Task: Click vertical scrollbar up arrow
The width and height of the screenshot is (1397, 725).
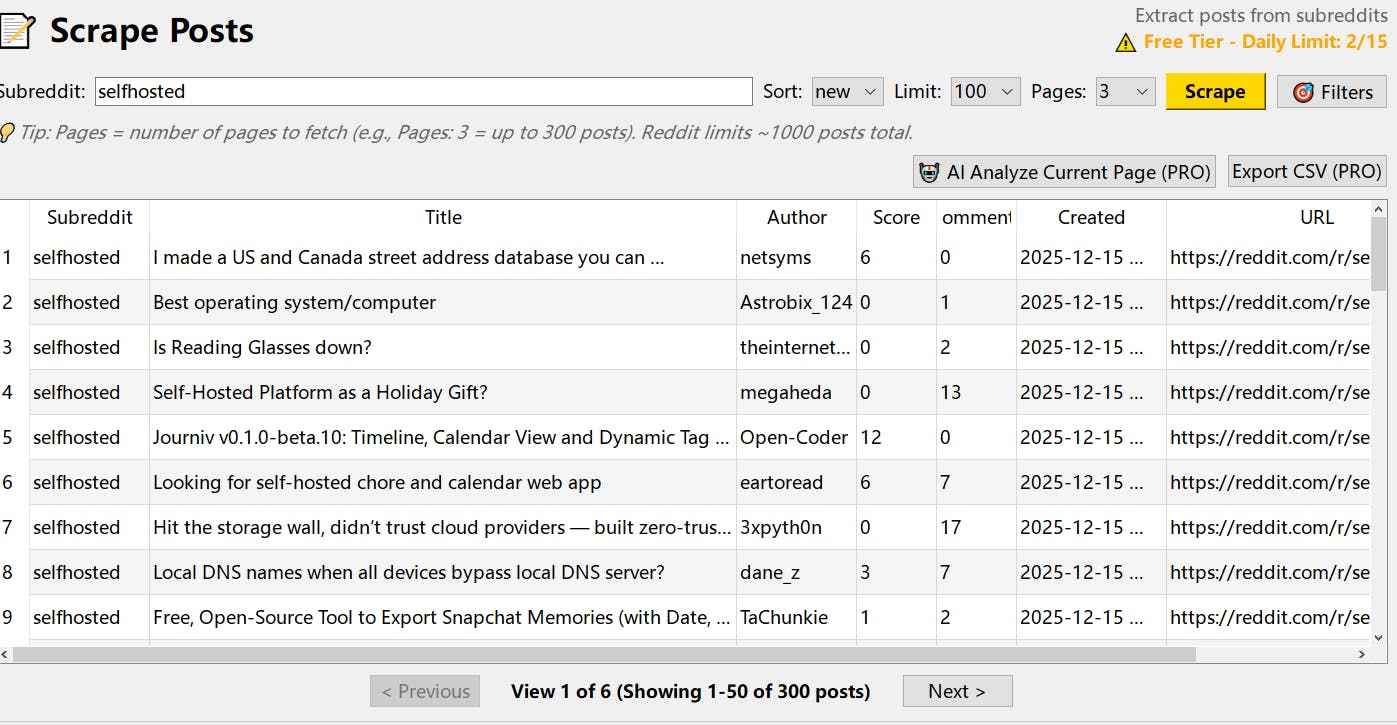Action: coord(1379,209)
